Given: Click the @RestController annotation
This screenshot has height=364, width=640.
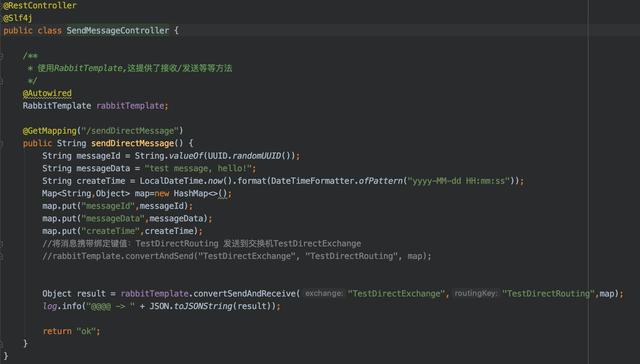Looking at the screenshot, I should point(40,6).
